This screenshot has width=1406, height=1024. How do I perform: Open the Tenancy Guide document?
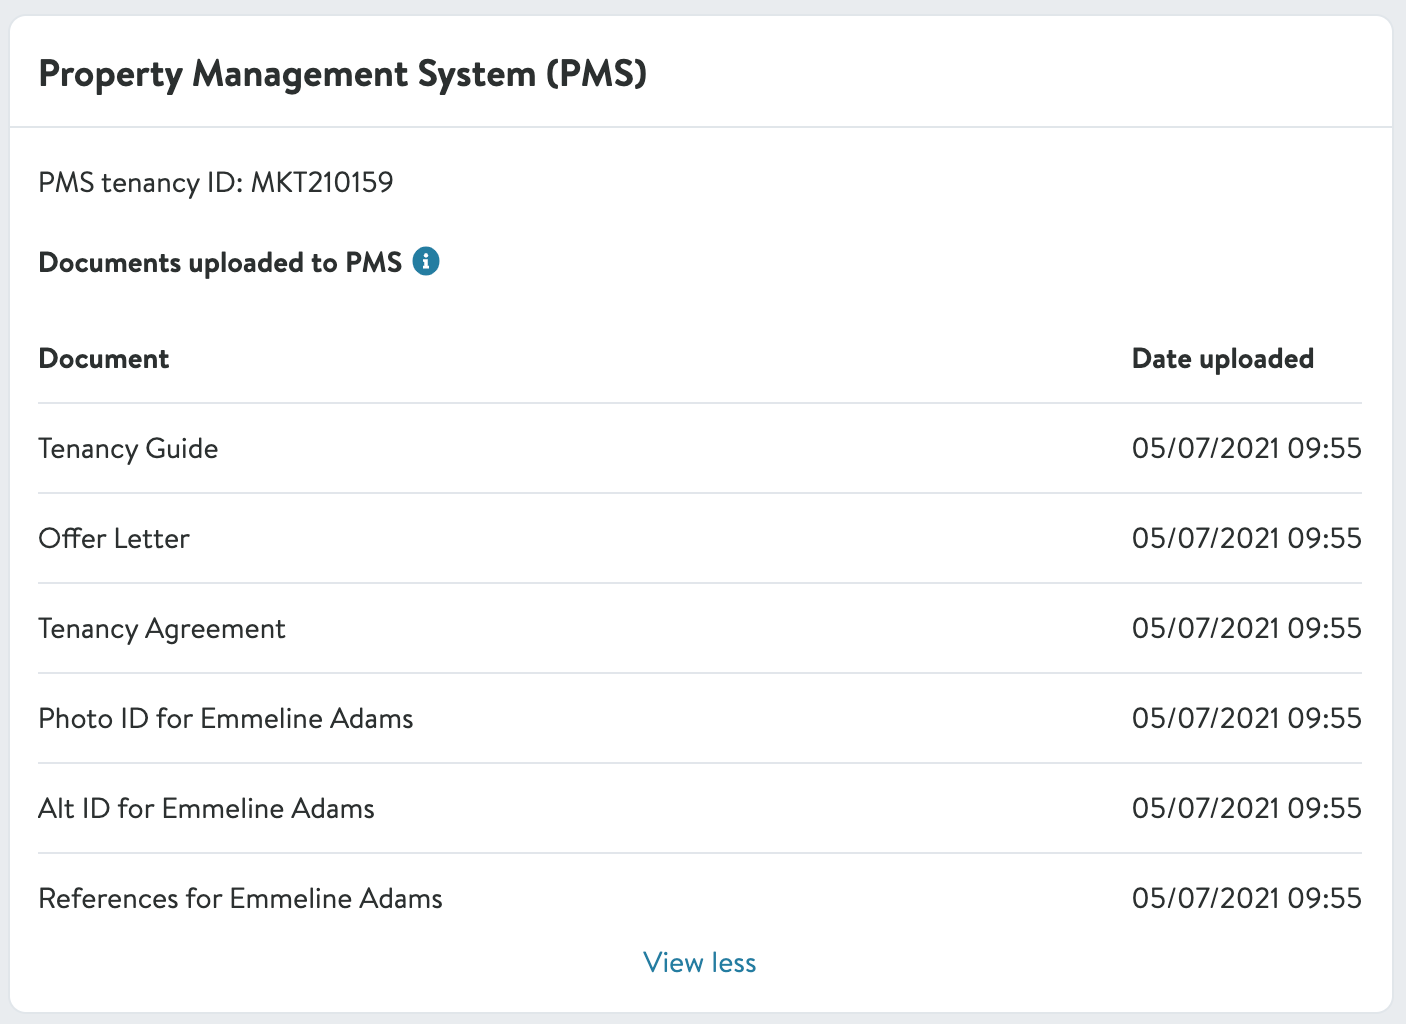(128, 448)
